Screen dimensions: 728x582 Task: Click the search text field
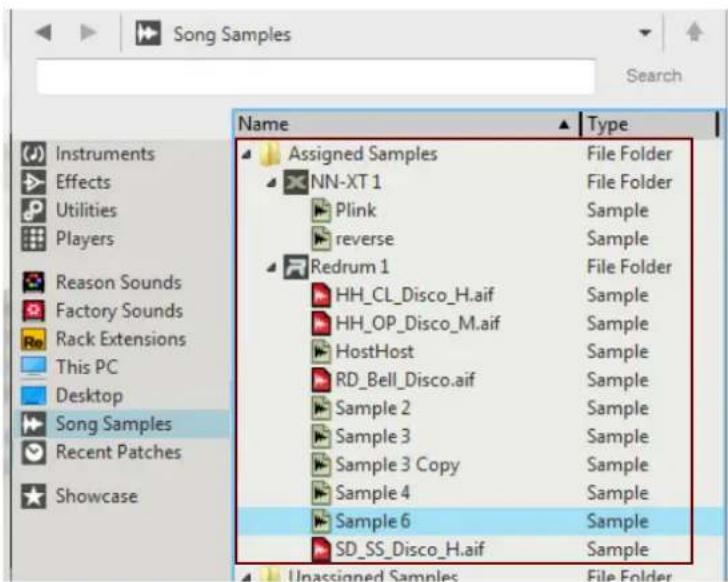coord(316,76)
